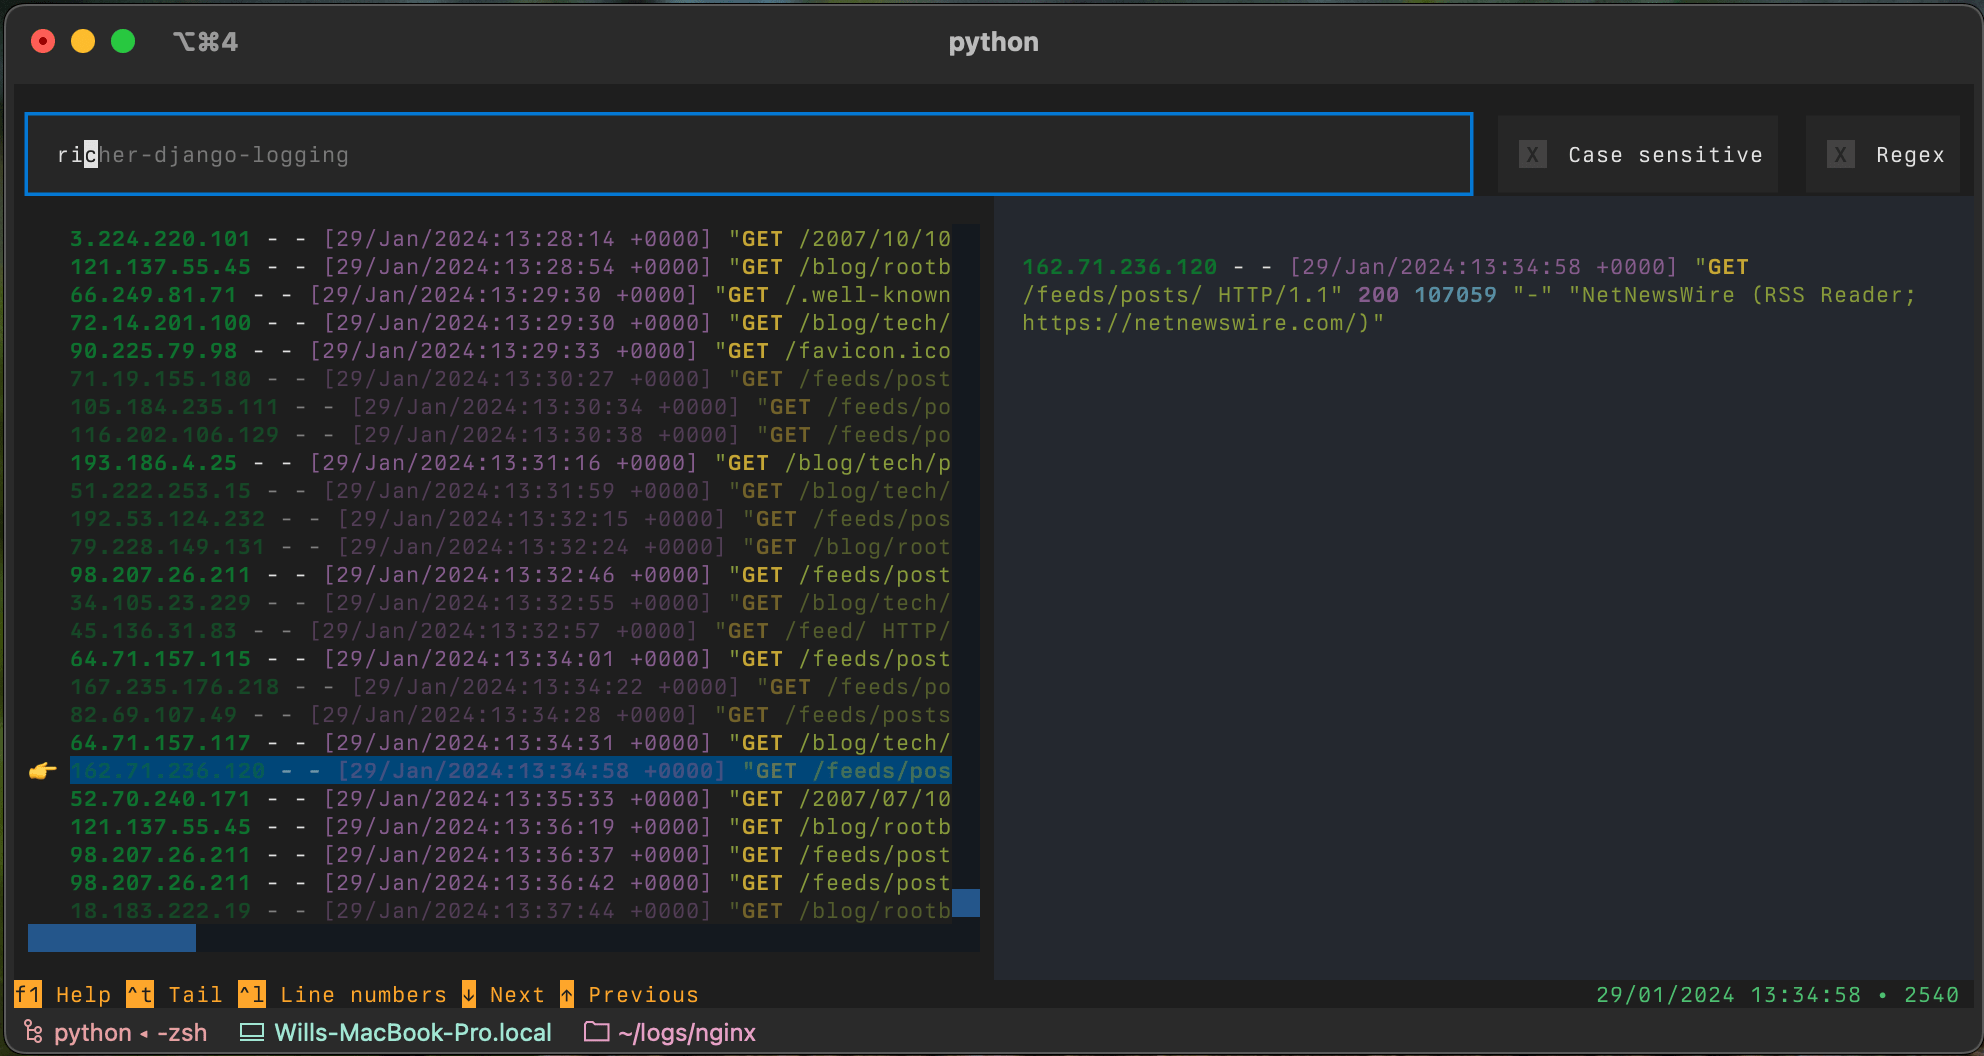Click the up-arrow icon before Previous
This screenshot has height=1056, width=1984.
(567, 994)
